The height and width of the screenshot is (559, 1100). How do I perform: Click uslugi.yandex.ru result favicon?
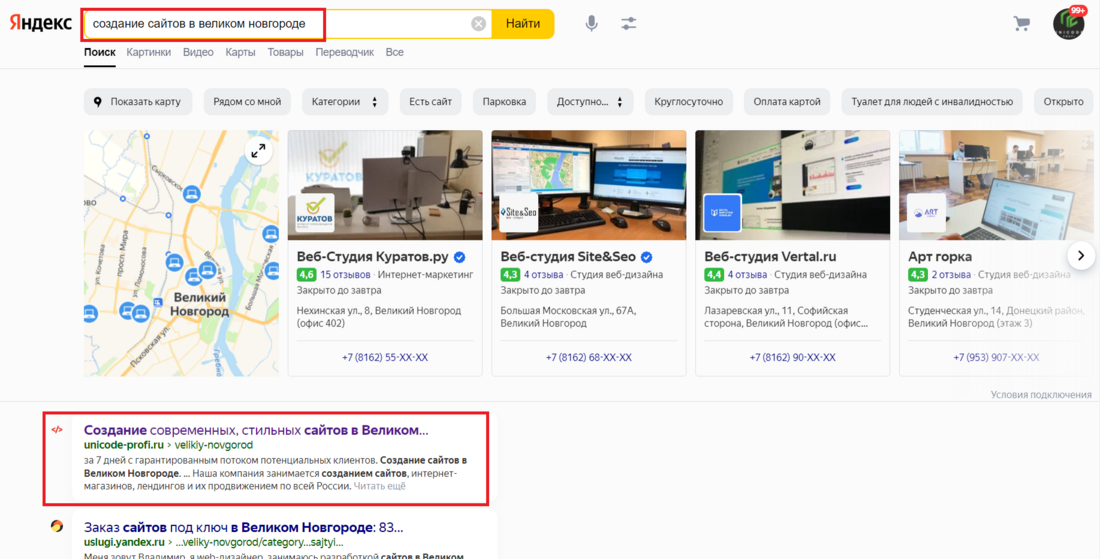pyautogui.click(x=57, y=526)
